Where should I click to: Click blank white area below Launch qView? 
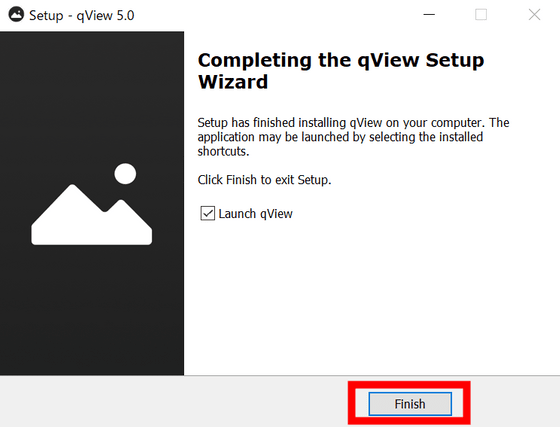(371, 296)
